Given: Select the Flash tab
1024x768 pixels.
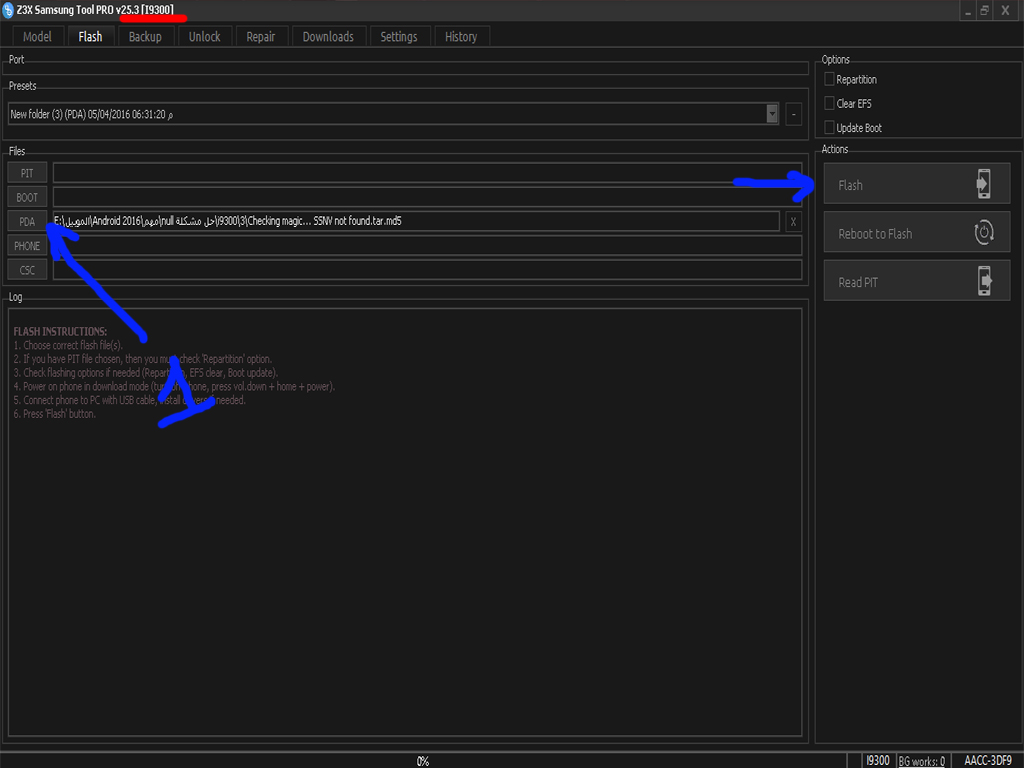Looking at the screenshot, I should (x=90, y=37).
